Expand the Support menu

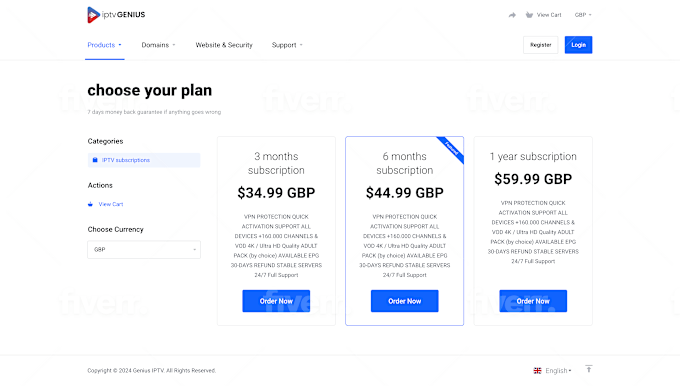[x=287, y=45]
